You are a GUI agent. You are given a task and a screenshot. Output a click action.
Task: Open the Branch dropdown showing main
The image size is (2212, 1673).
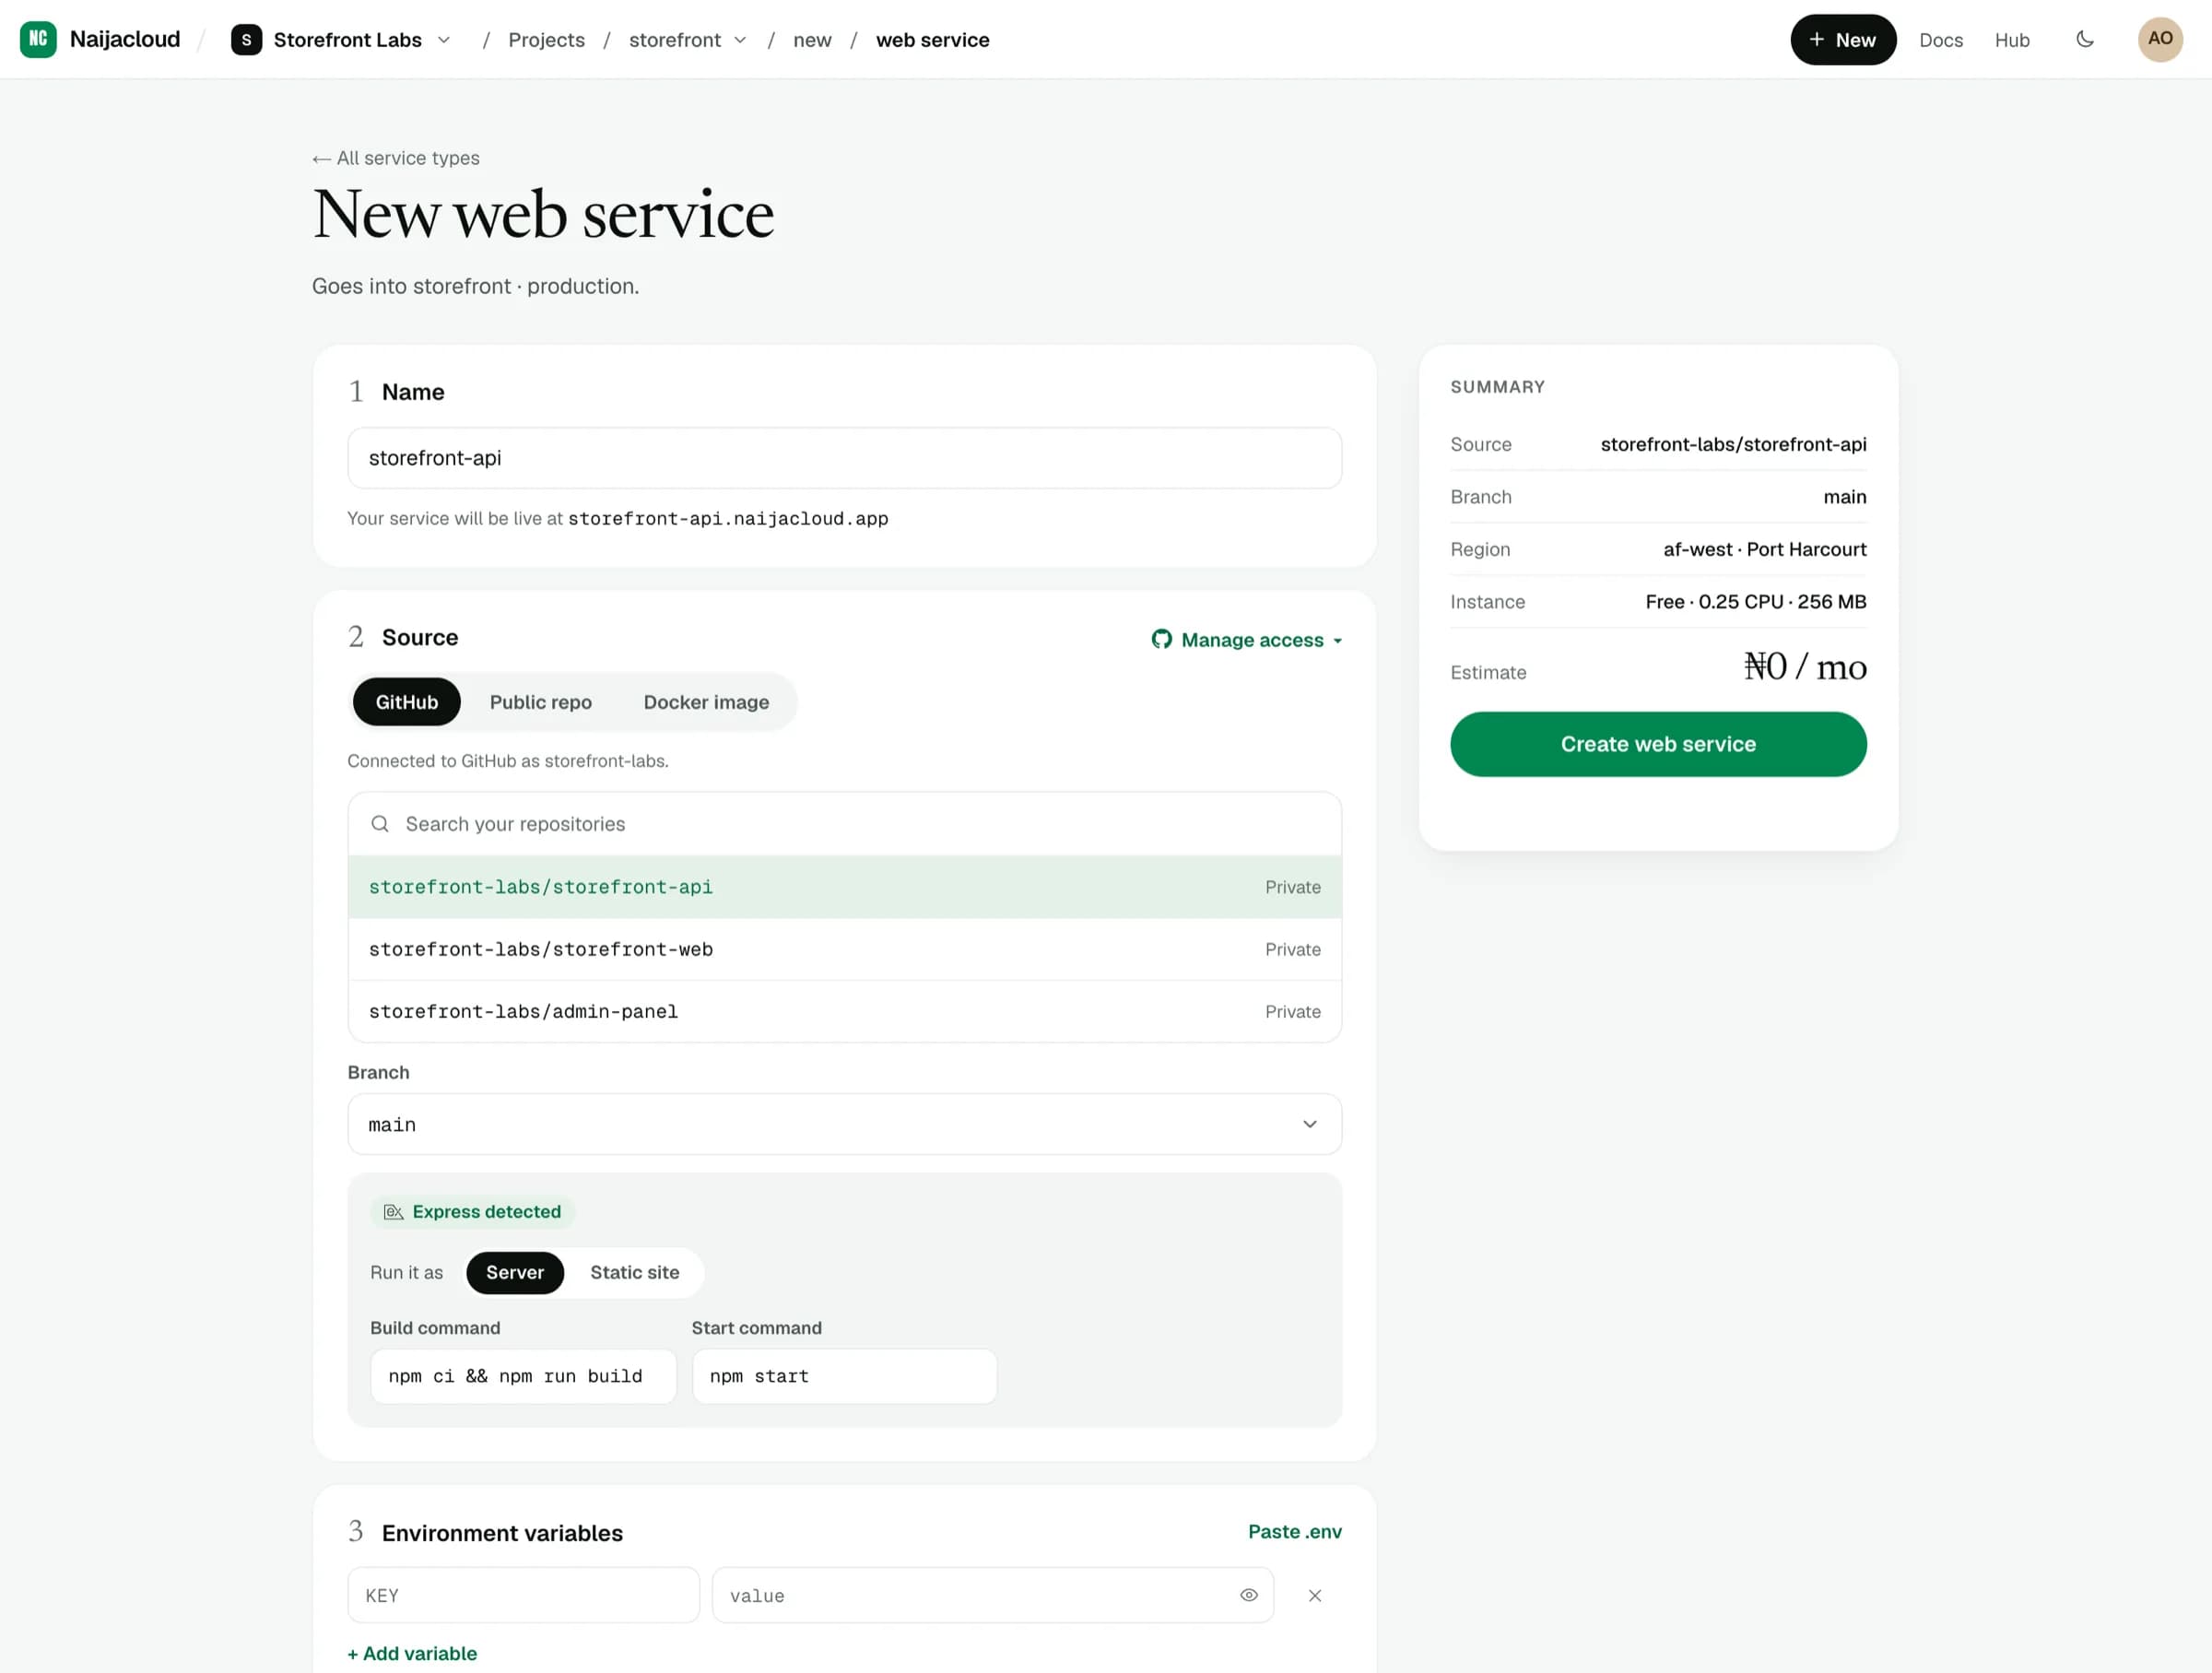tap(844, 1124)
